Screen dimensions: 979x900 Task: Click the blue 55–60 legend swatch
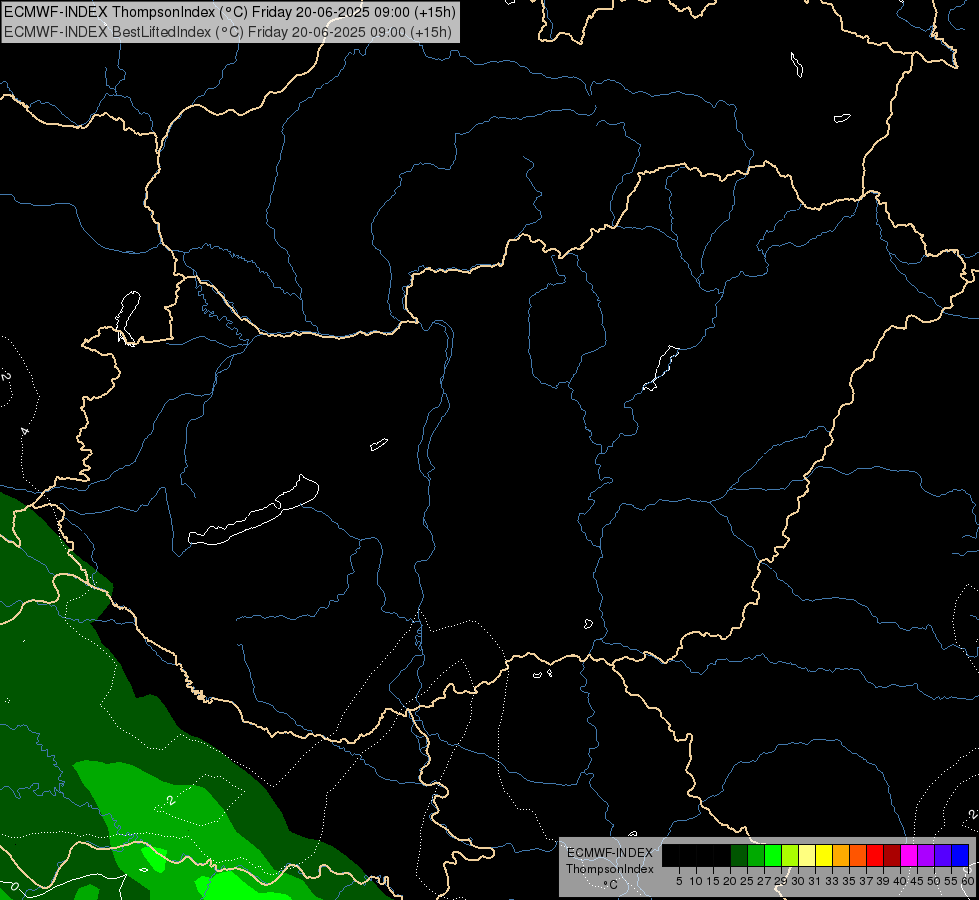tap(960, 855)
